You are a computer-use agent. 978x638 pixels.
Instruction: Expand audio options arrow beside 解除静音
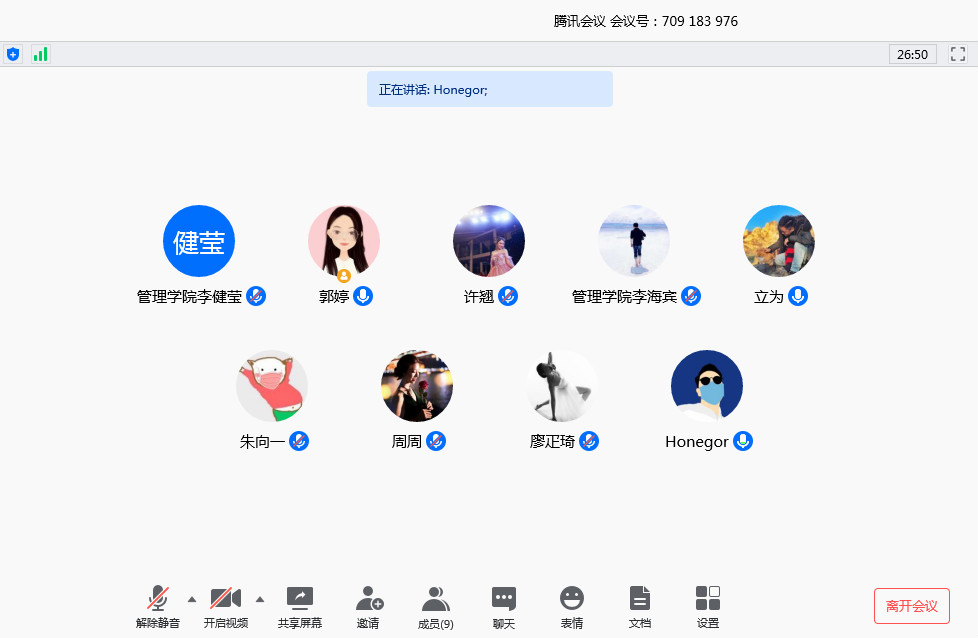tap(192, 600)
